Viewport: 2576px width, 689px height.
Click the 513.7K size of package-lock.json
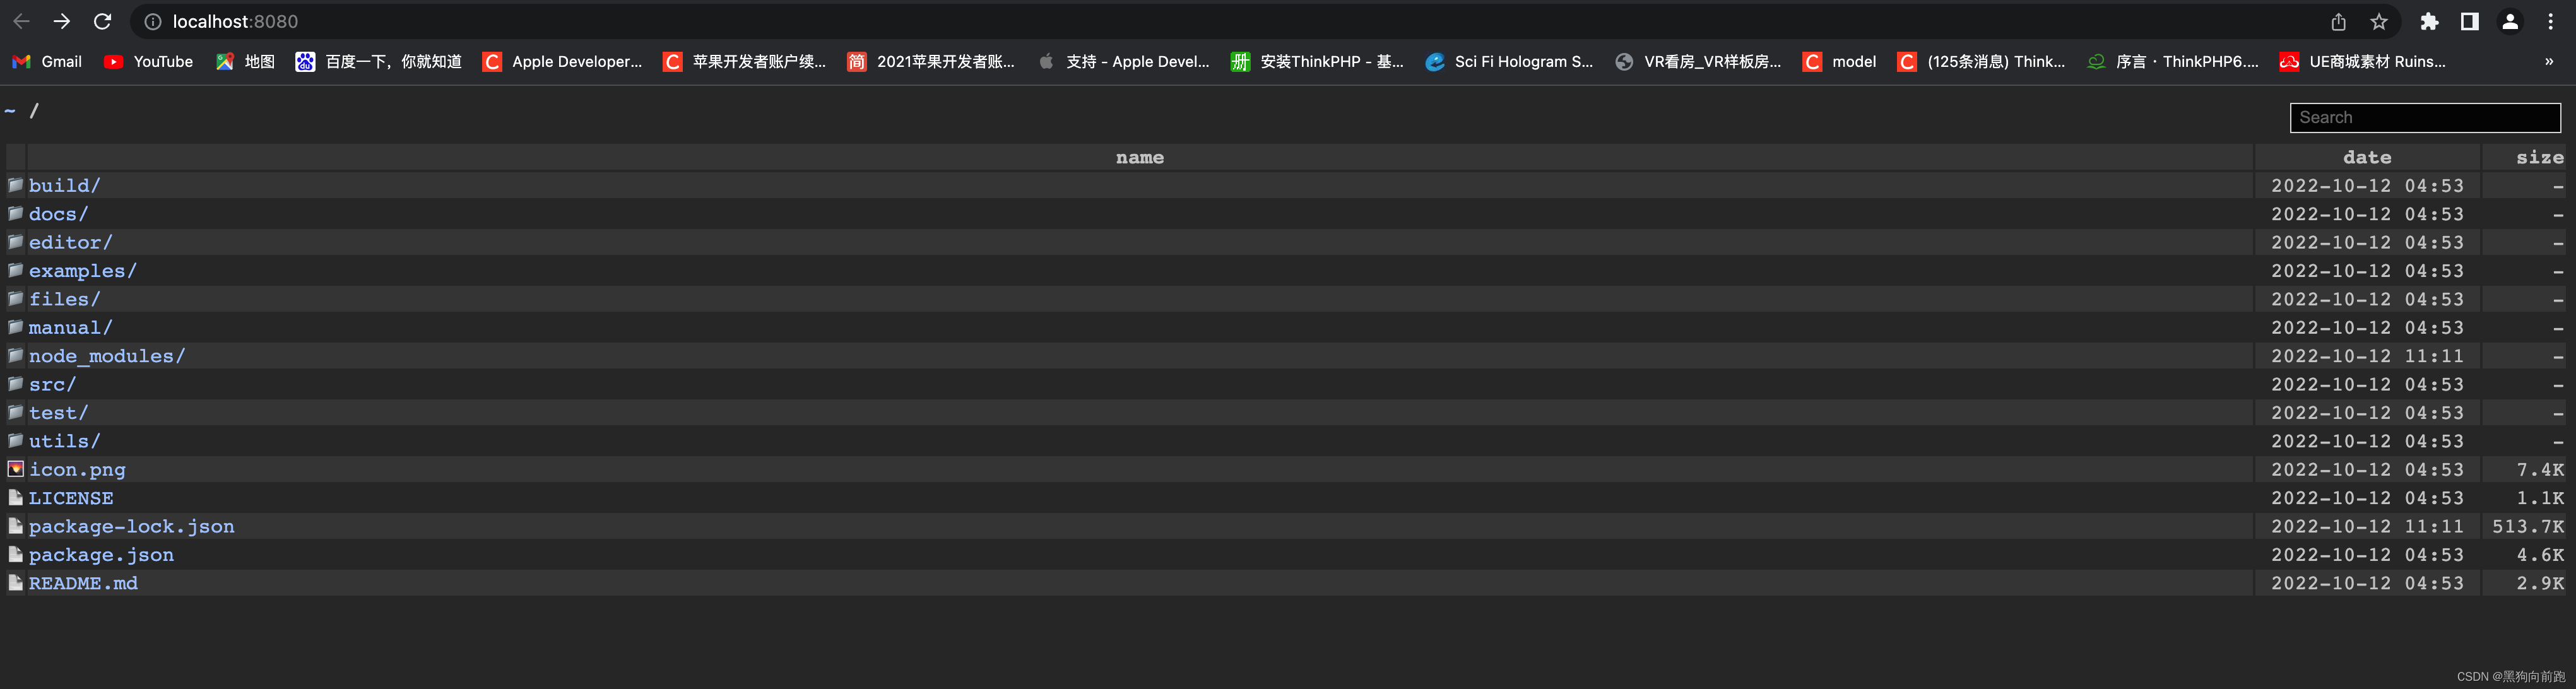point(2528,526)
